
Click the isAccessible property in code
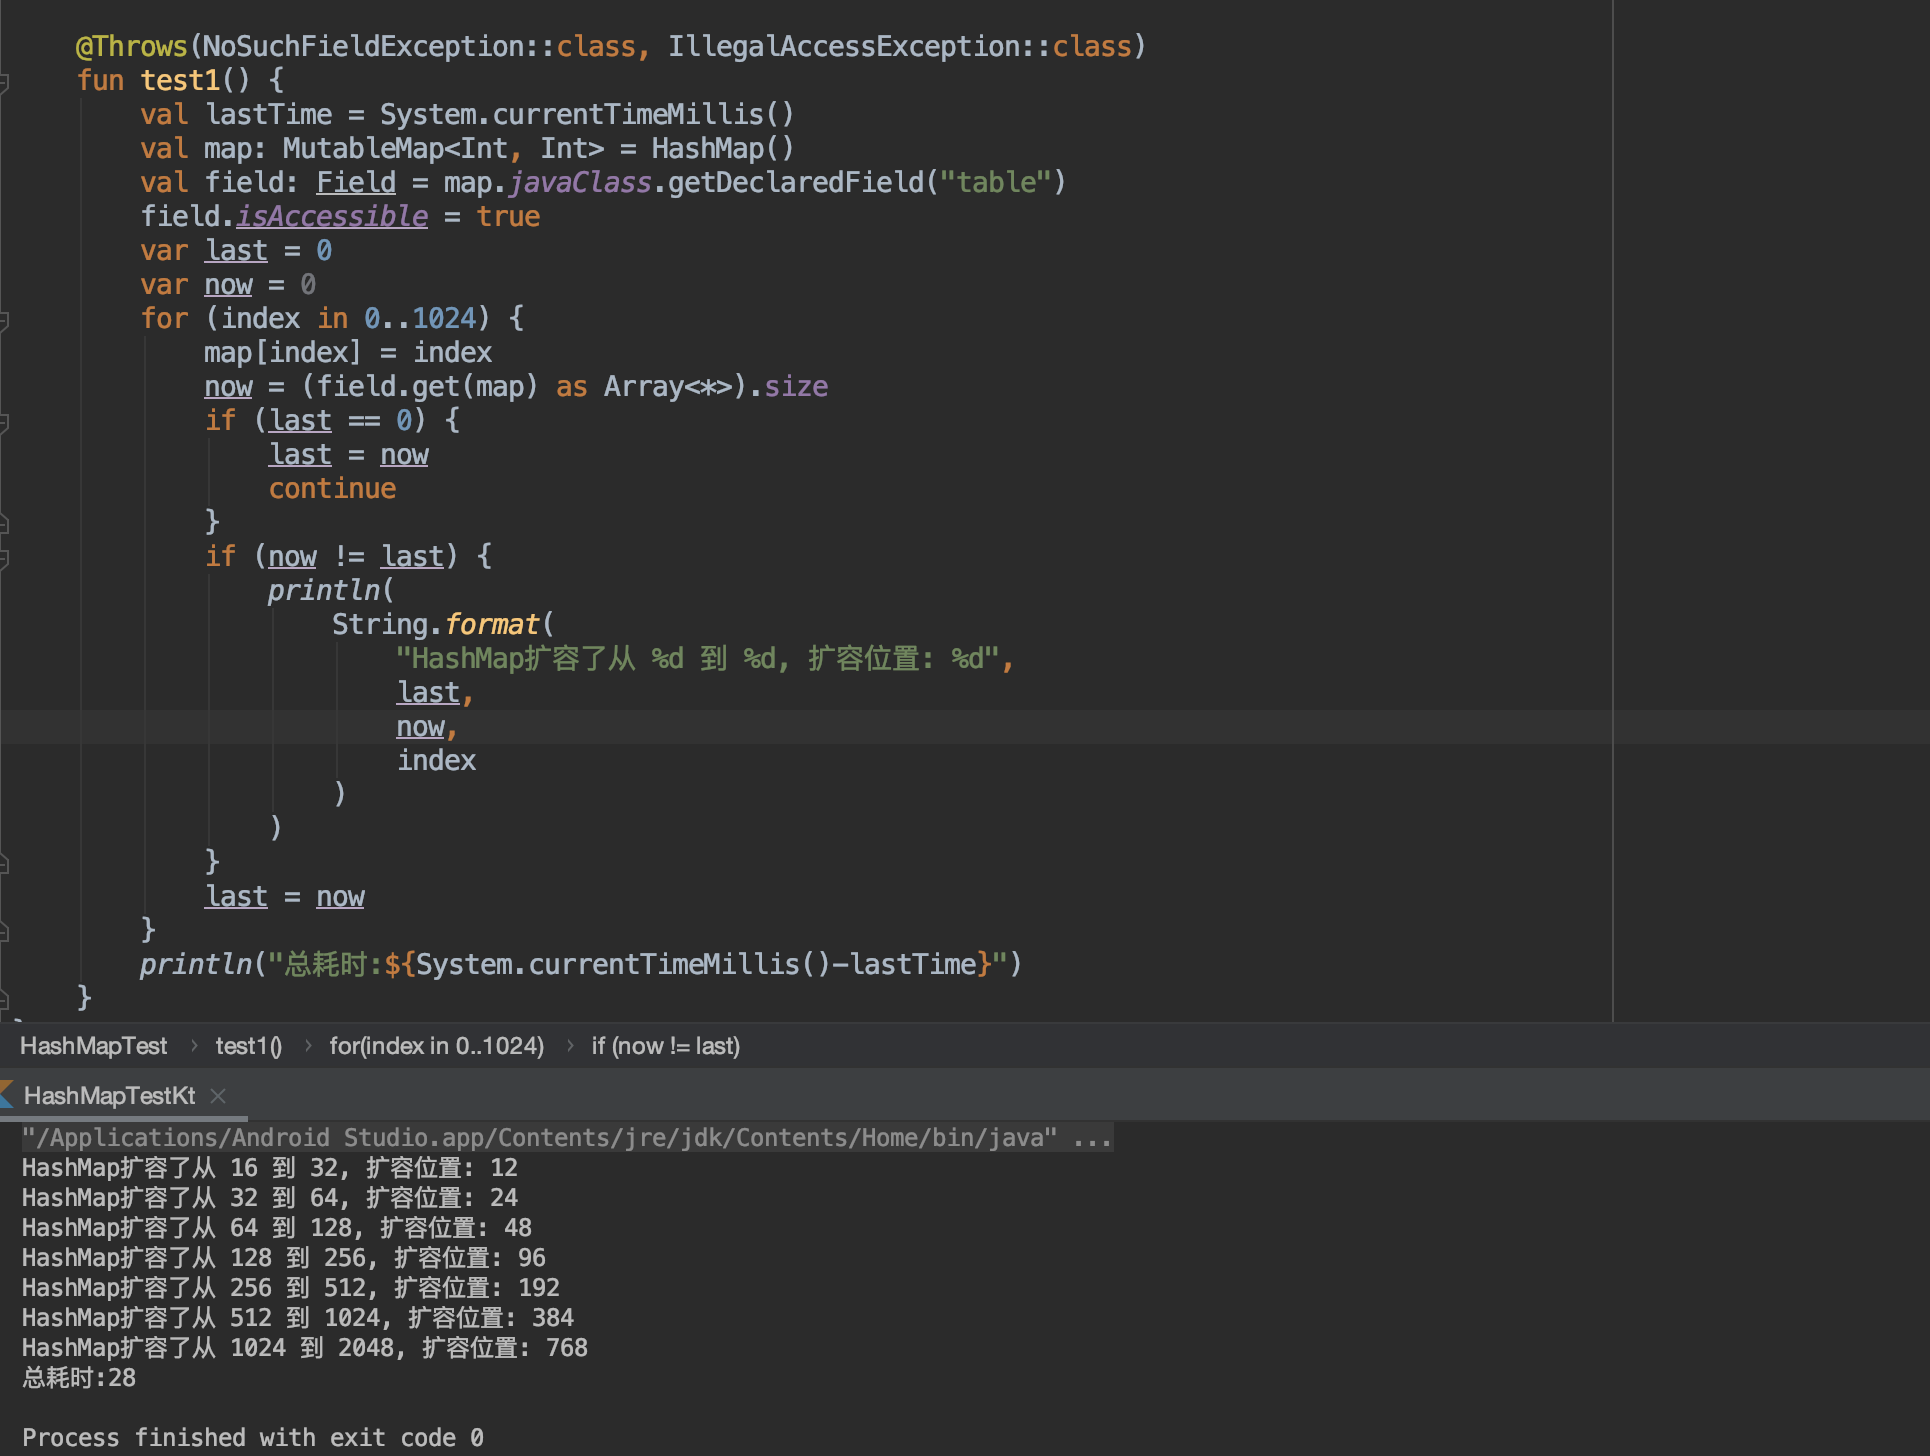[332, 217]
